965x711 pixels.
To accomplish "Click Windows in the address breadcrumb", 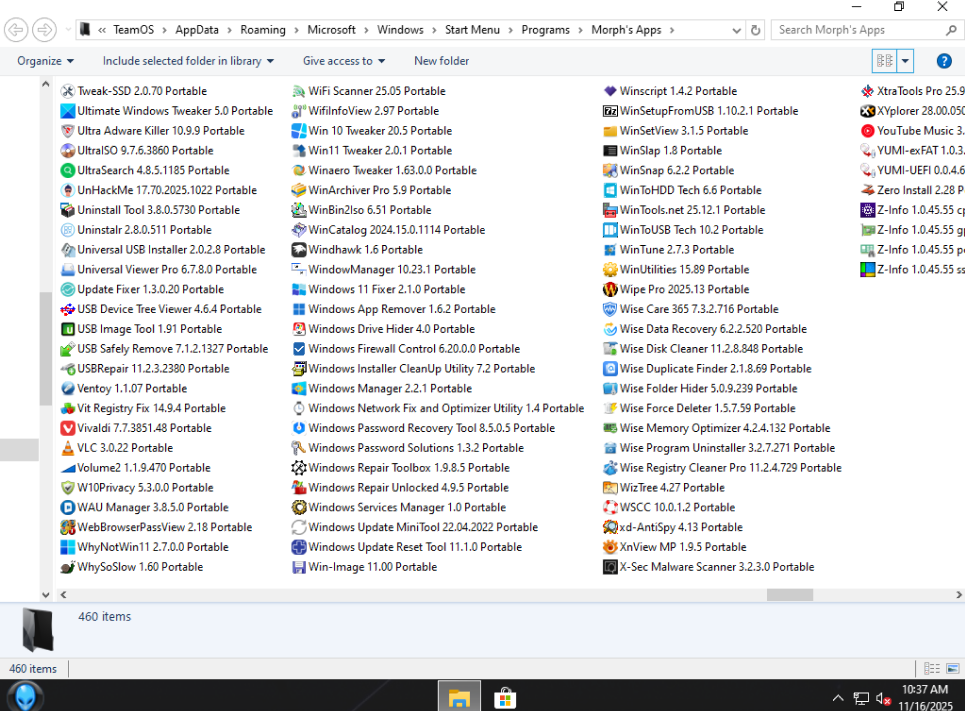I will point(400,30).
